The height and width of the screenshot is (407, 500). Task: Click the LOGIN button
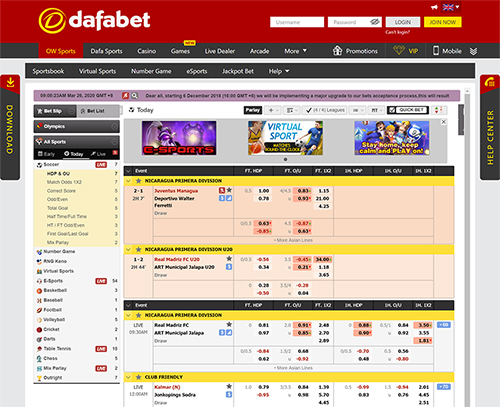point(403,22)
